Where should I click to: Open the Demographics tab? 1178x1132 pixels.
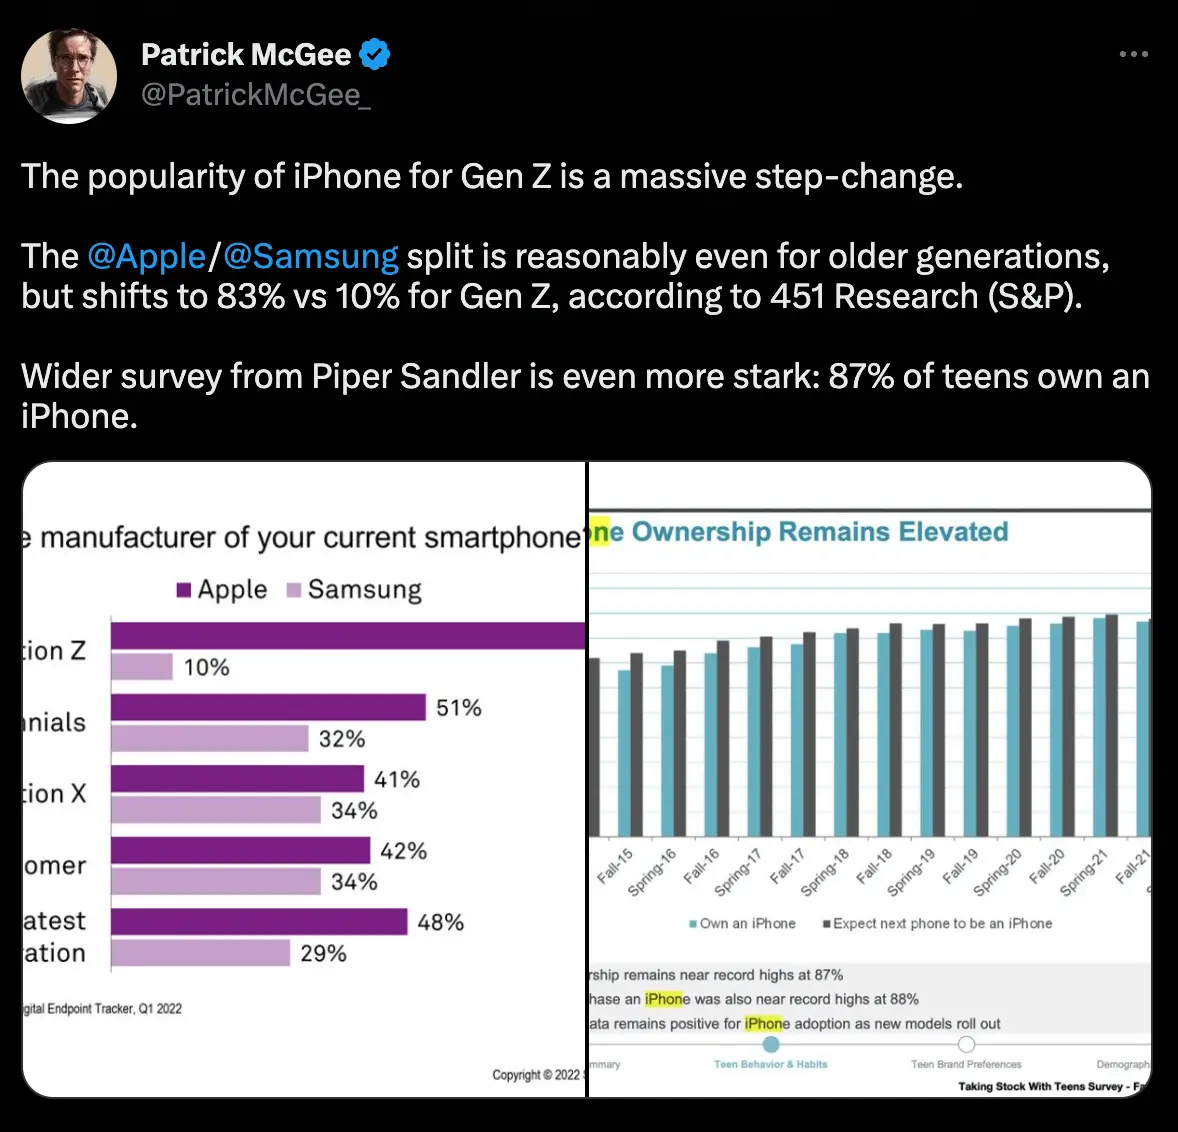pos(1126,1064)
